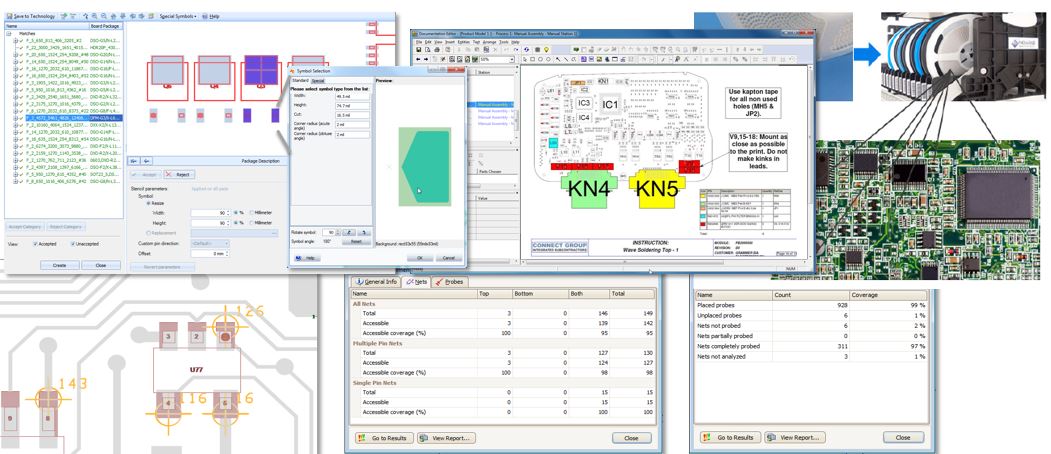This screenshot has height=454, width=1051.
Task: Select the Resize radio button
Action: [150, 202]
